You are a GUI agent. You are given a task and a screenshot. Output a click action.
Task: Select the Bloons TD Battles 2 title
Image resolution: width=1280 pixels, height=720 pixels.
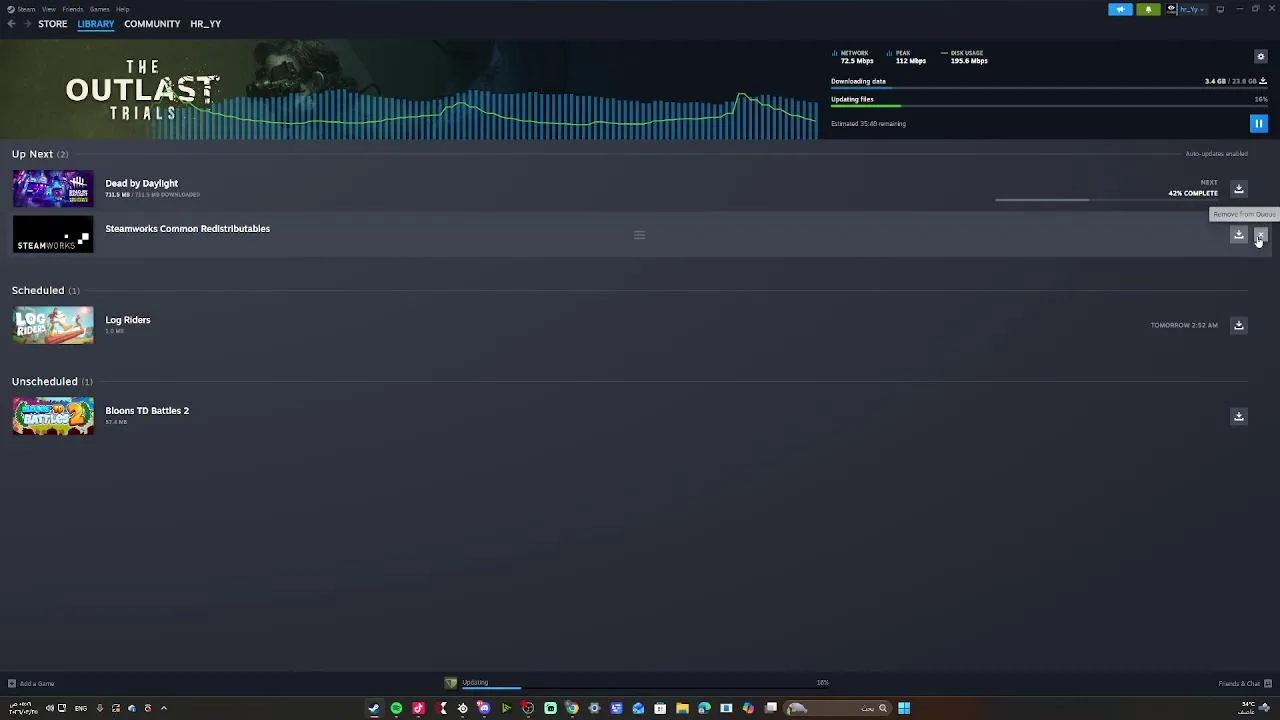(x=147, y=411)
